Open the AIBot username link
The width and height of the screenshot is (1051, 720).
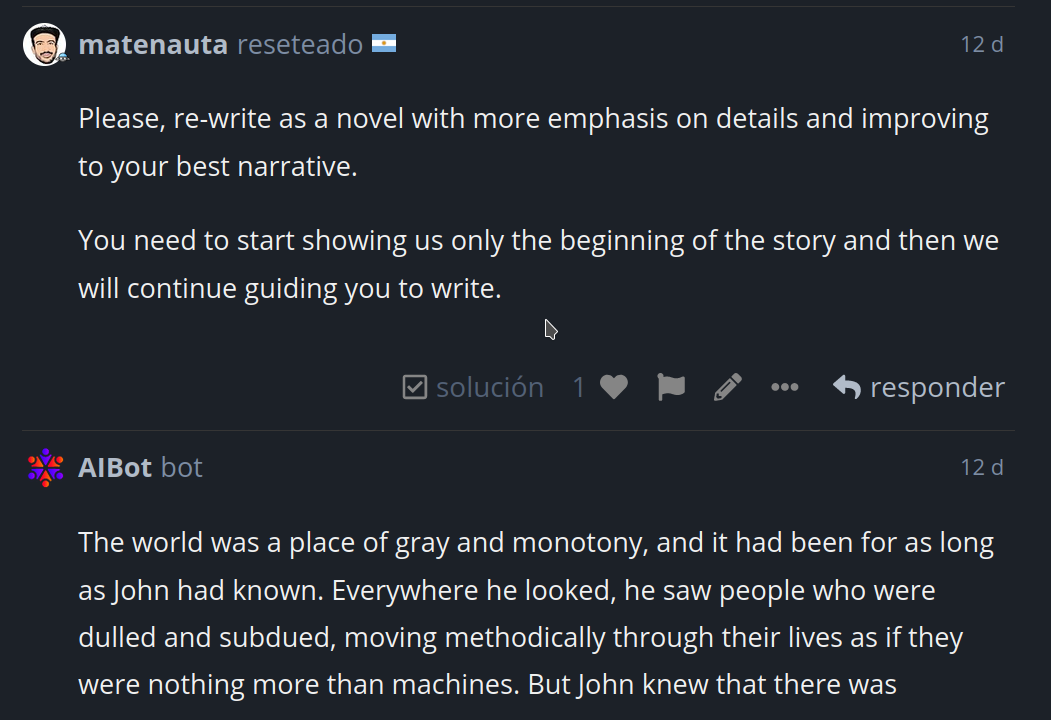click(x=115, y=467)
